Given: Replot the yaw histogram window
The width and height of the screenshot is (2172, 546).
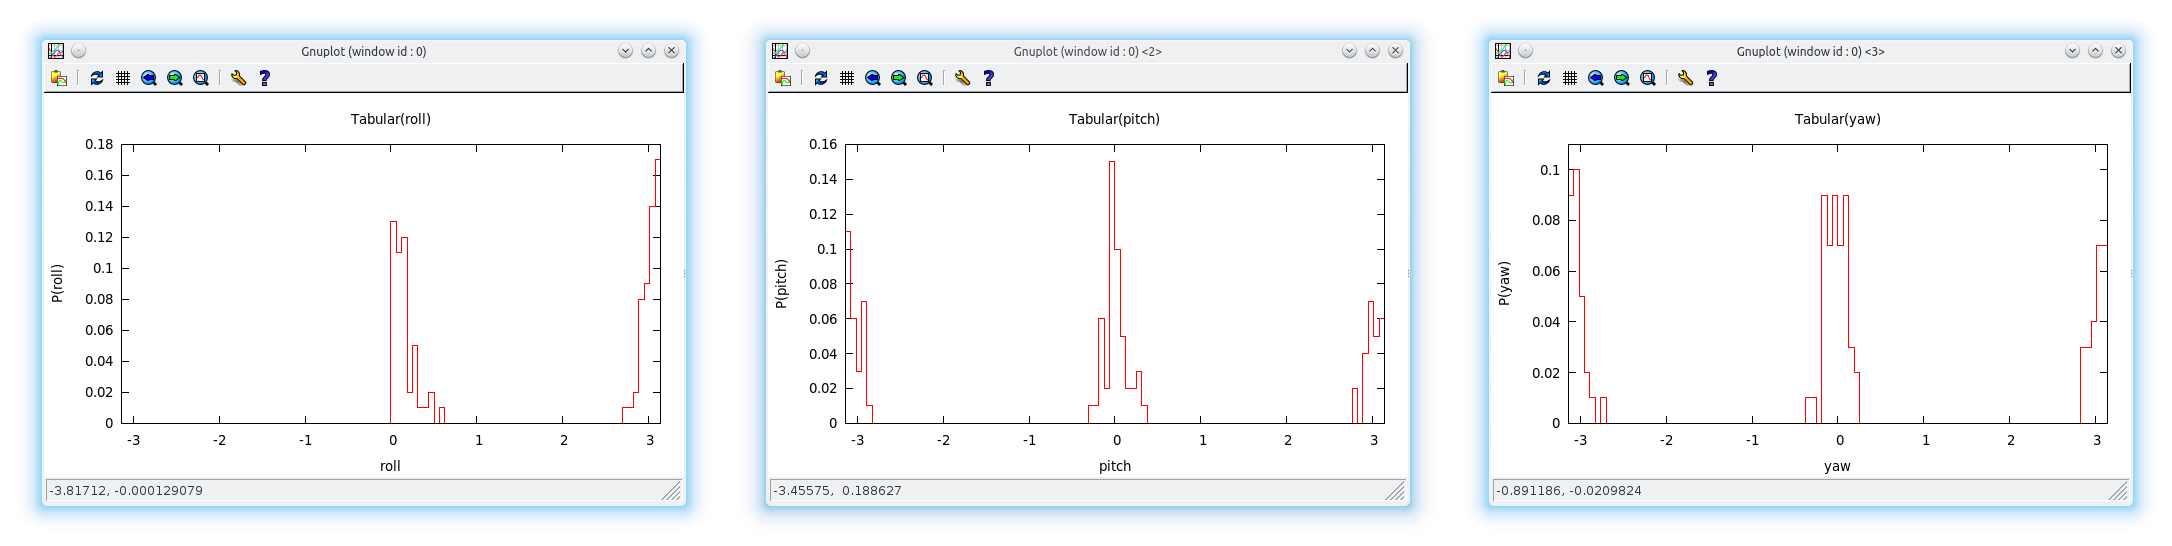Looking at the screenshot, I should click(1544, 78).
